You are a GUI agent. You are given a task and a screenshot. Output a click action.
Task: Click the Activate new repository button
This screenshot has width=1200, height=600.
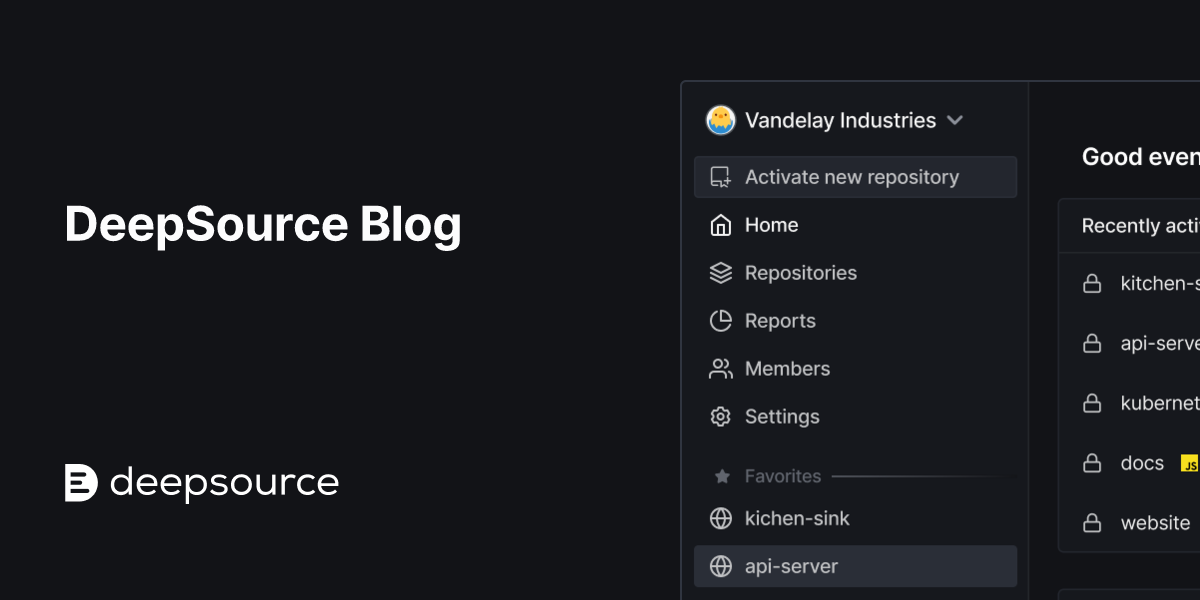[855, 176]
